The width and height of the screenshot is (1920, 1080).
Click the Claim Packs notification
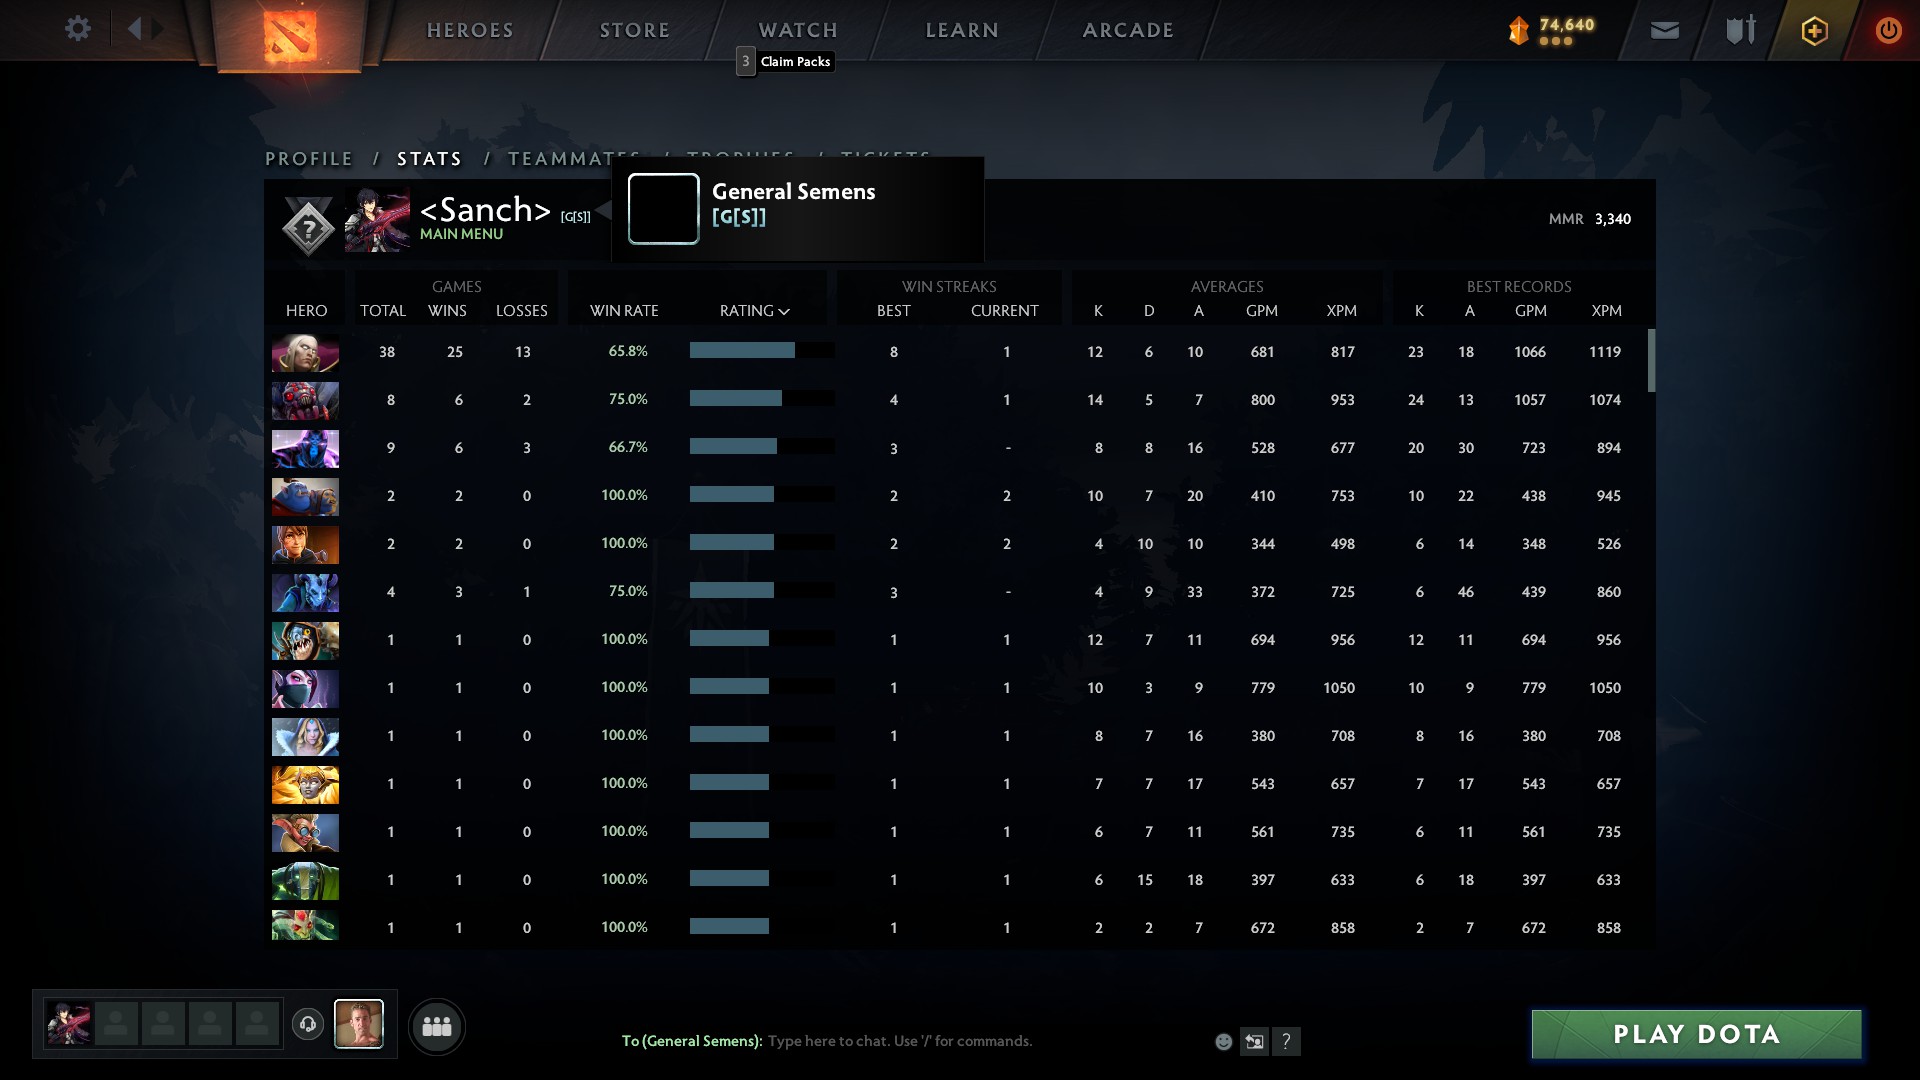pyautogui.click(x=785, y=61)
